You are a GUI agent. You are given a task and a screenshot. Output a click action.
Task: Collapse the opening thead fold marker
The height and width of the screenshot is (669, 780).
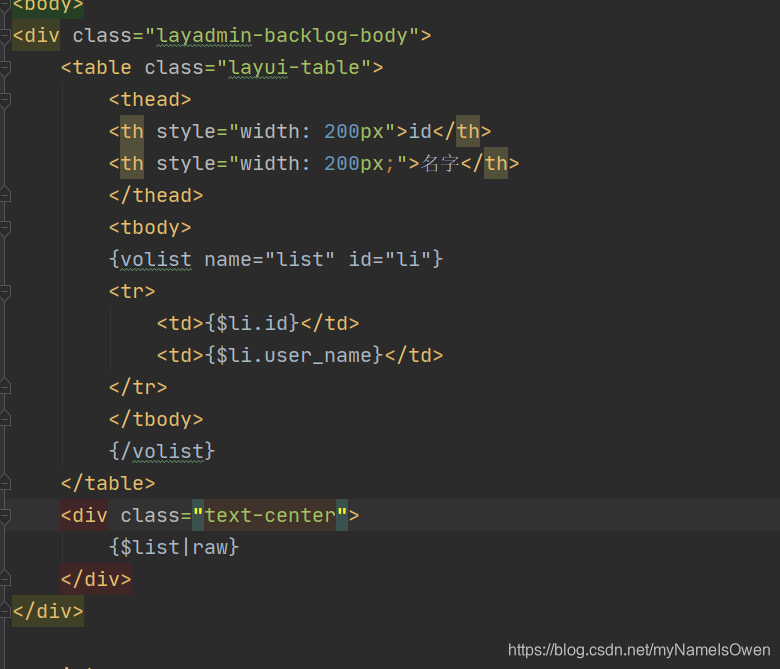[x=5, y=99]
